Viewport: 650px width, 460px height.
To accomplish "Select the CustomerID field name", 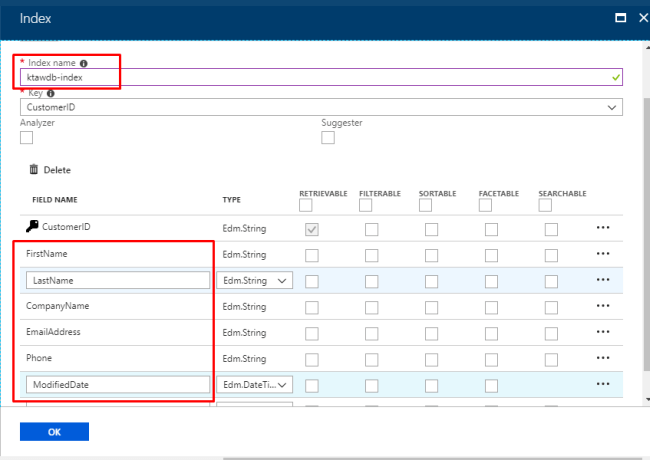I will click(66, 227).
